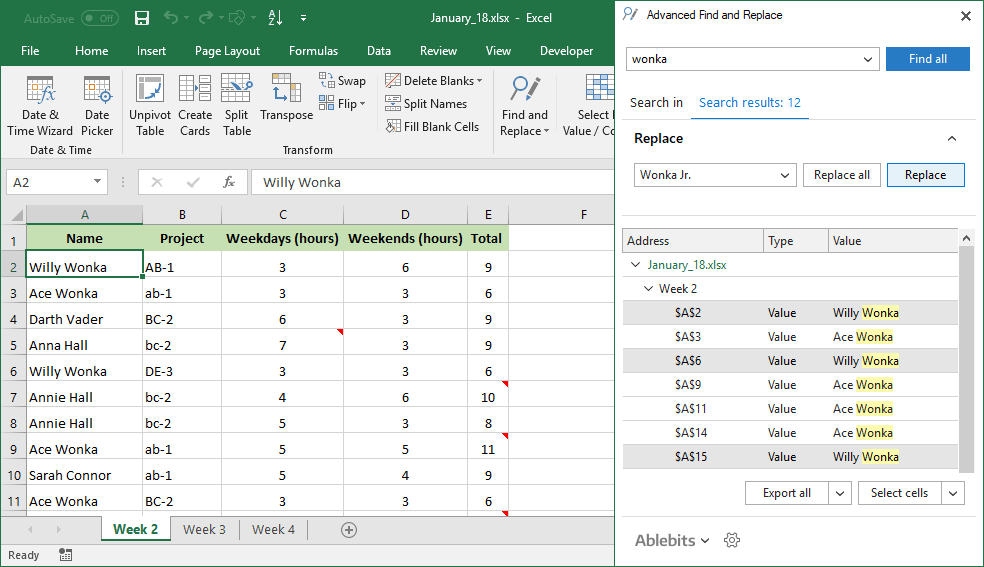
Task: Collapse the January_18.xlsx tree node
Action: point(635,265)
